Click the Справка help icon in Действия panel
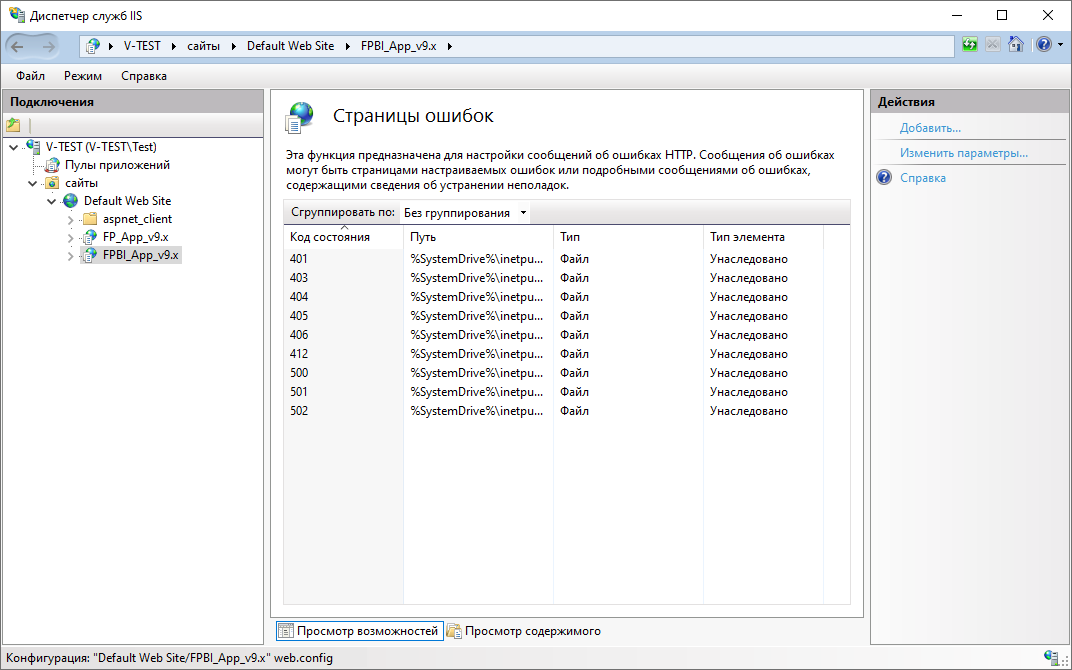This screenshot has width=1072, height=670. point(884,178)
